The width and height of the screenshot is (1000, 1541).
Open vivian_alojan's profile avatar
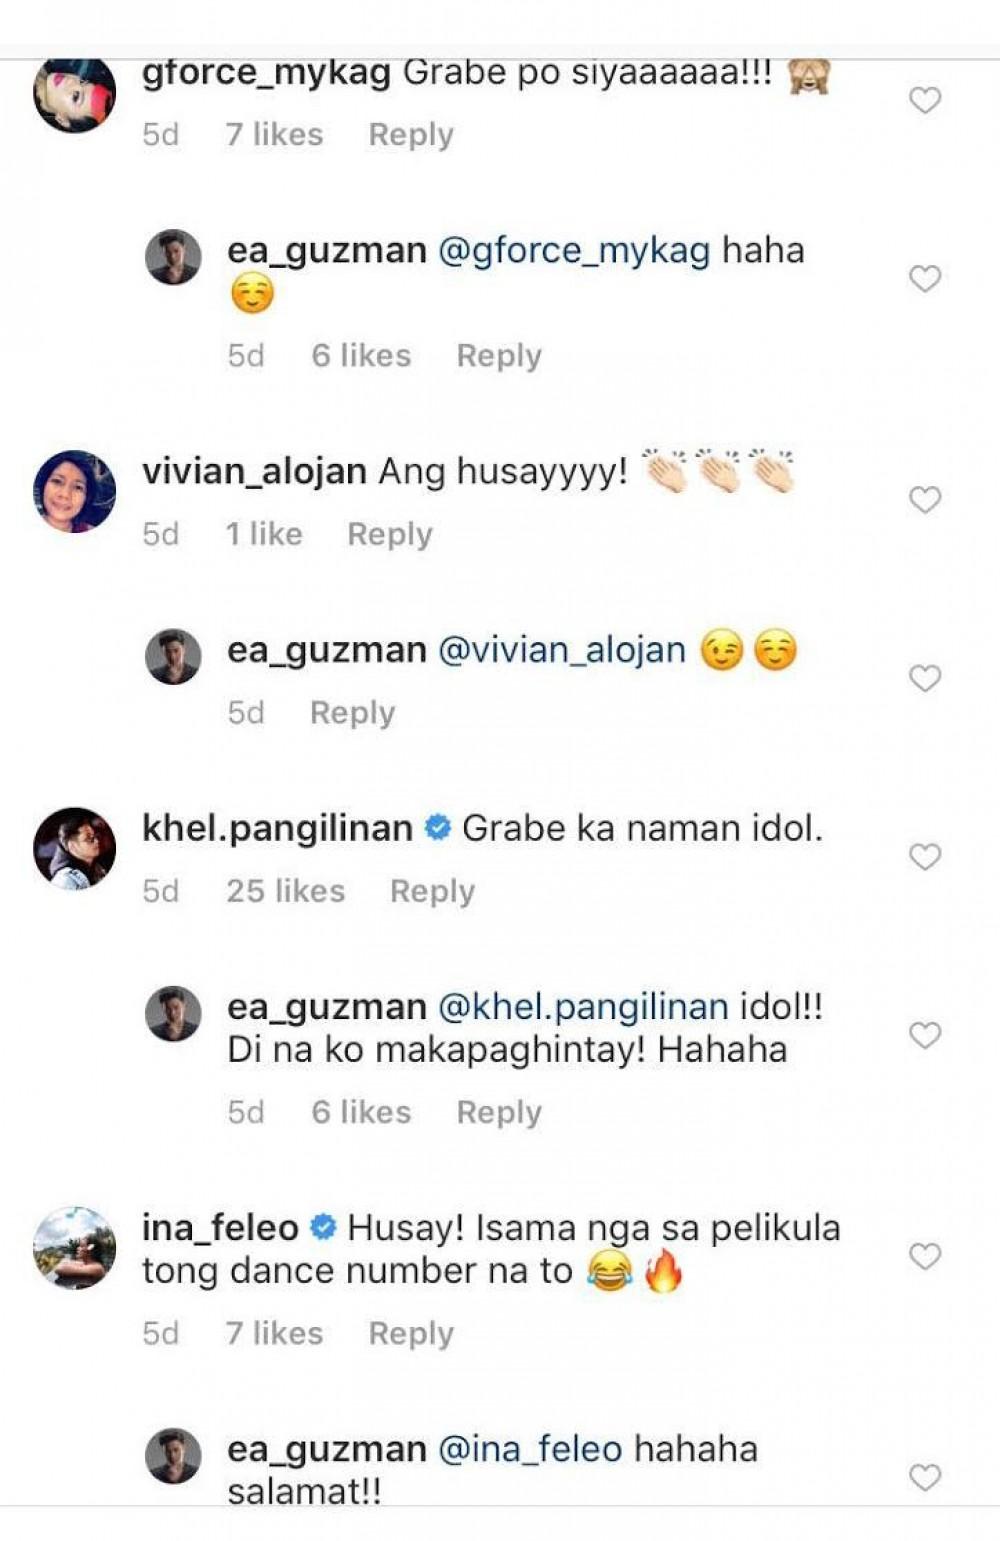coord(74,491)
